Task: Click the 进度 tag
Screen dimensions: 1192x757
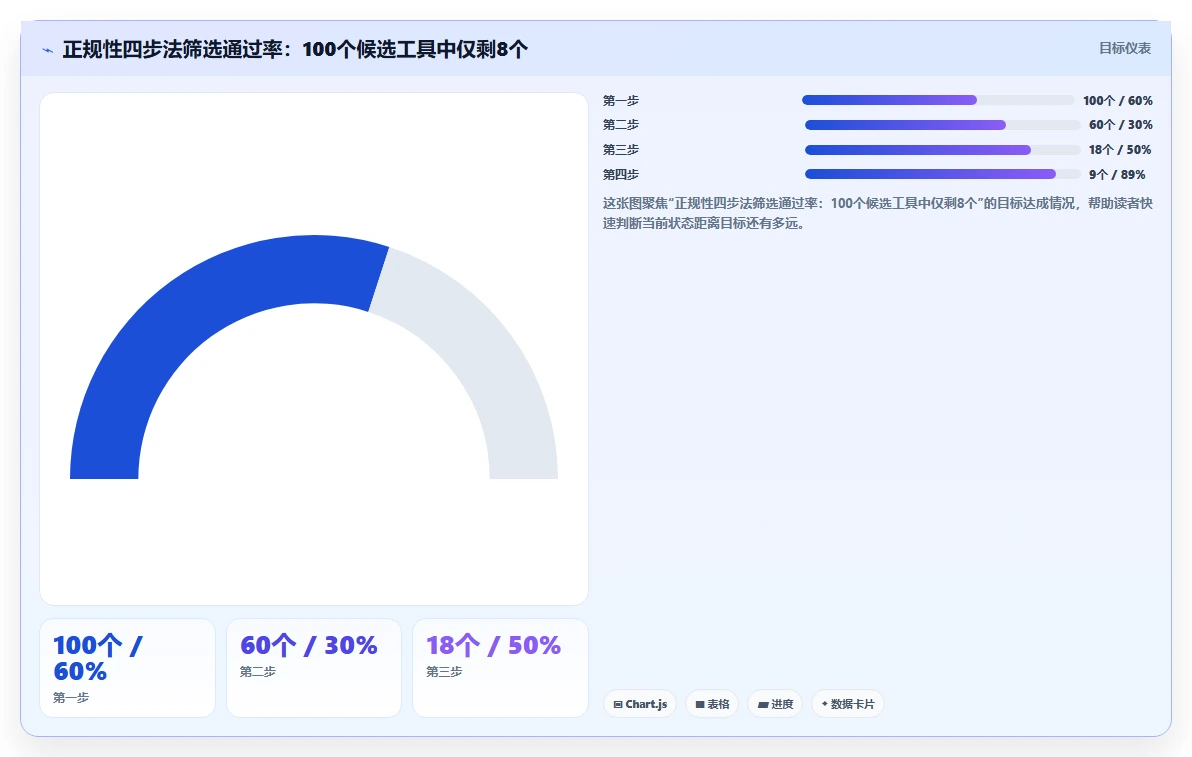Action: pyautogui.click(x=775, y=704)
